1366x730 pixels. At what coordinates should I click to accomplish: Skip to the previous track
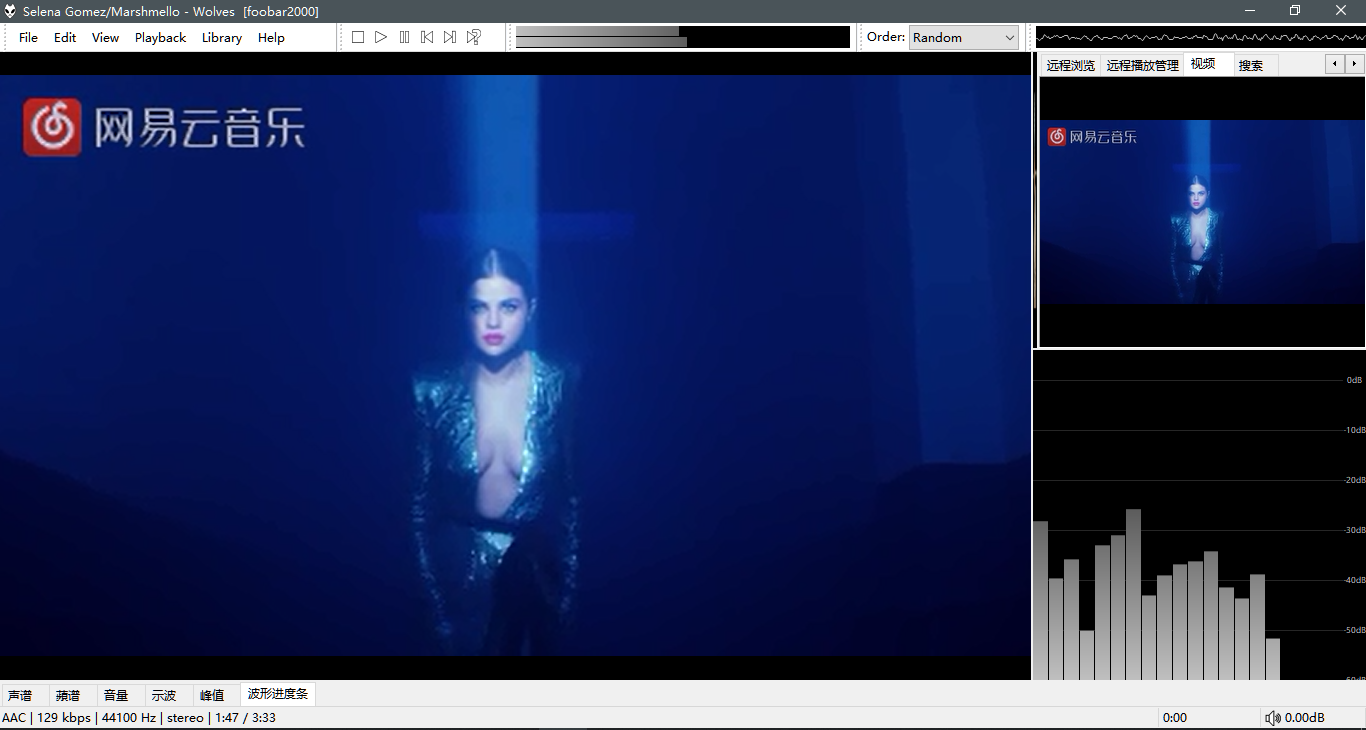click(x=427, y=37)
